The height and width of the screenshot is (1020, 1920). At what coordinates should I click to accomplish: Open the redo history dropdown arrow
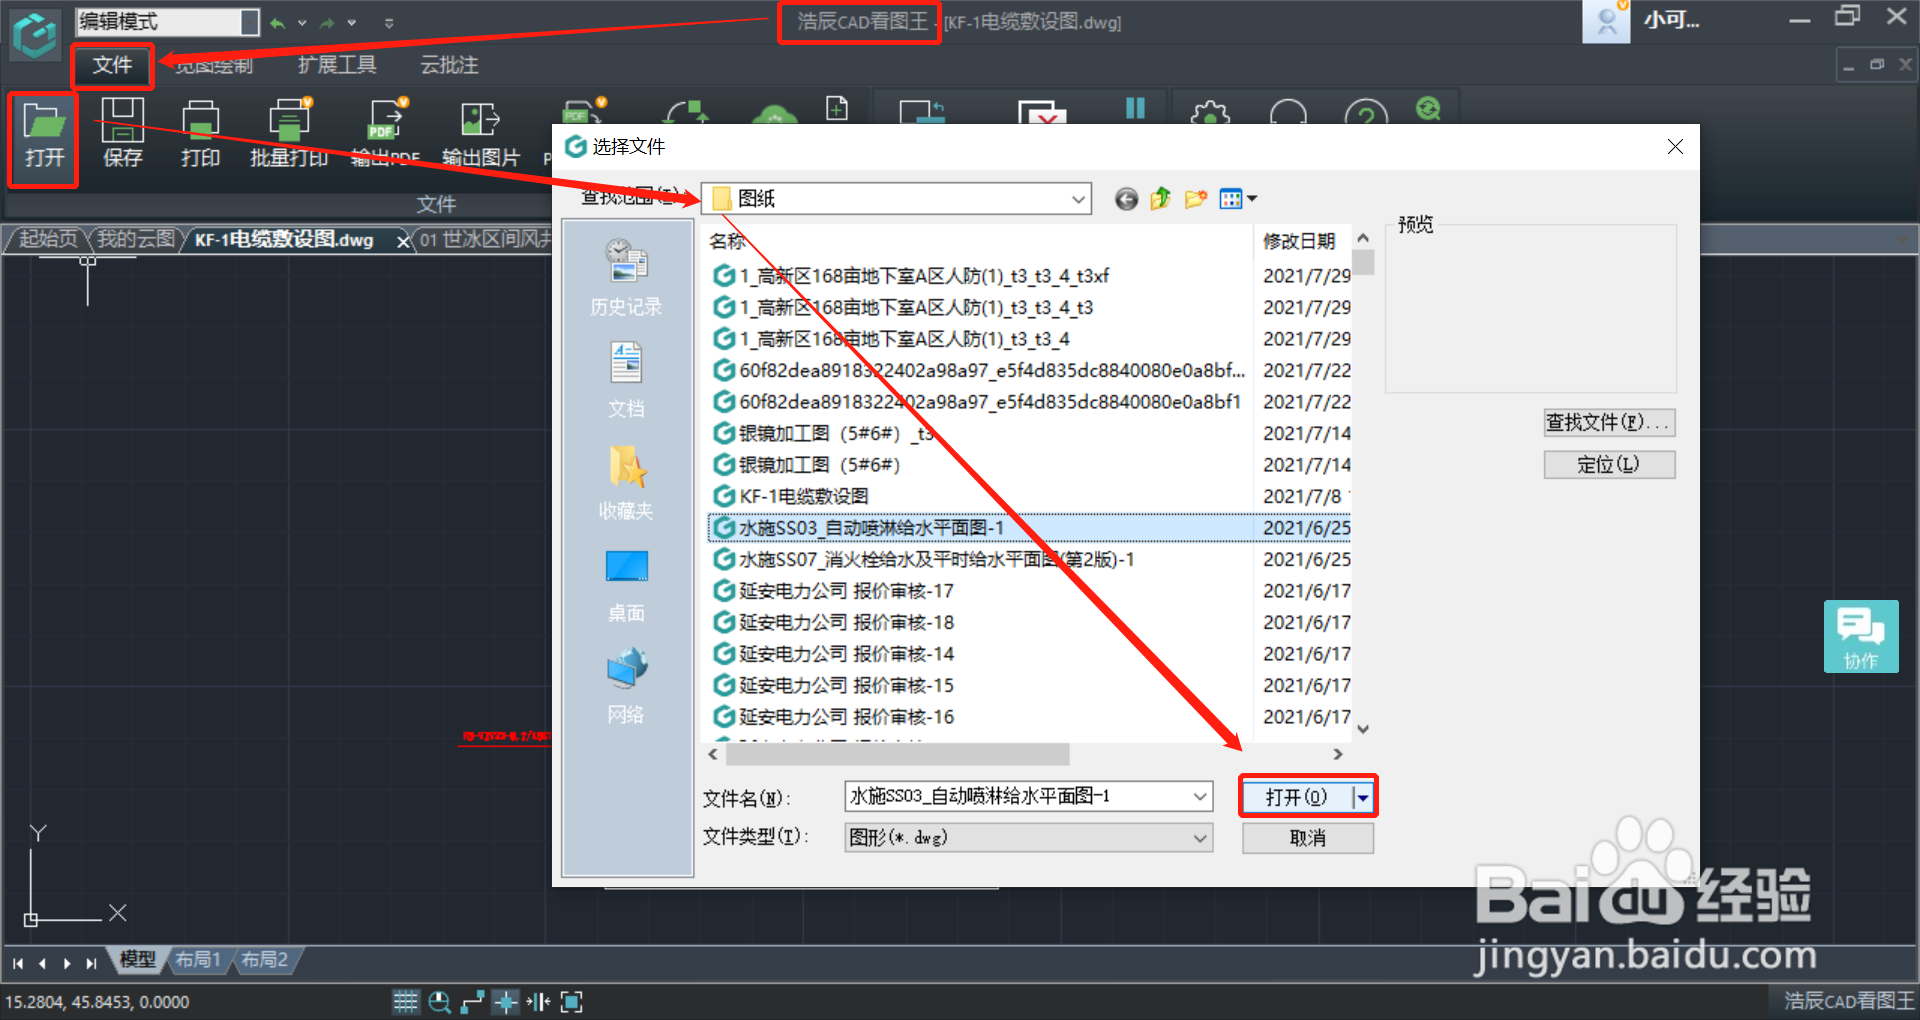point(352,22)
